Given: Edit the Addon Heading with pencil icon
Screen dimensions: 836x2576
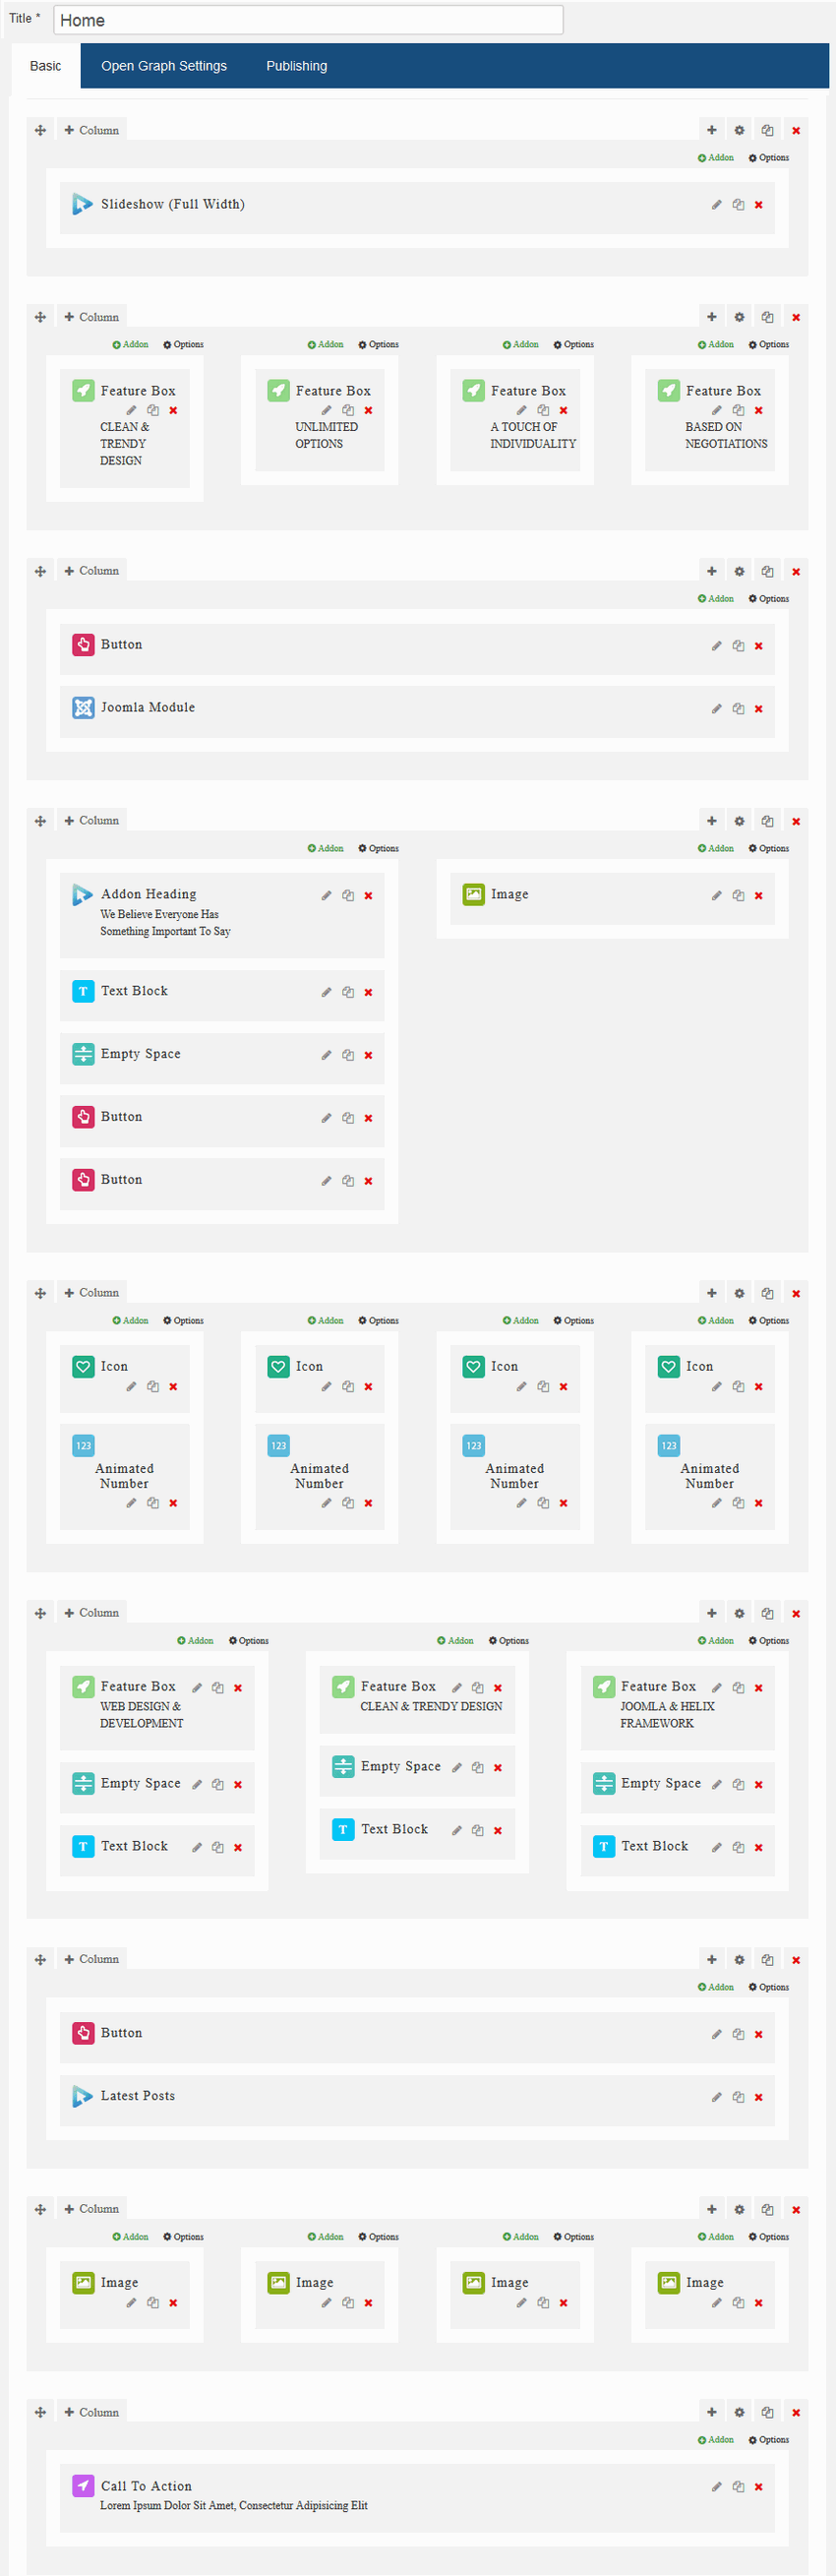Looking at the screenshot, I should (x=326, y=896).
